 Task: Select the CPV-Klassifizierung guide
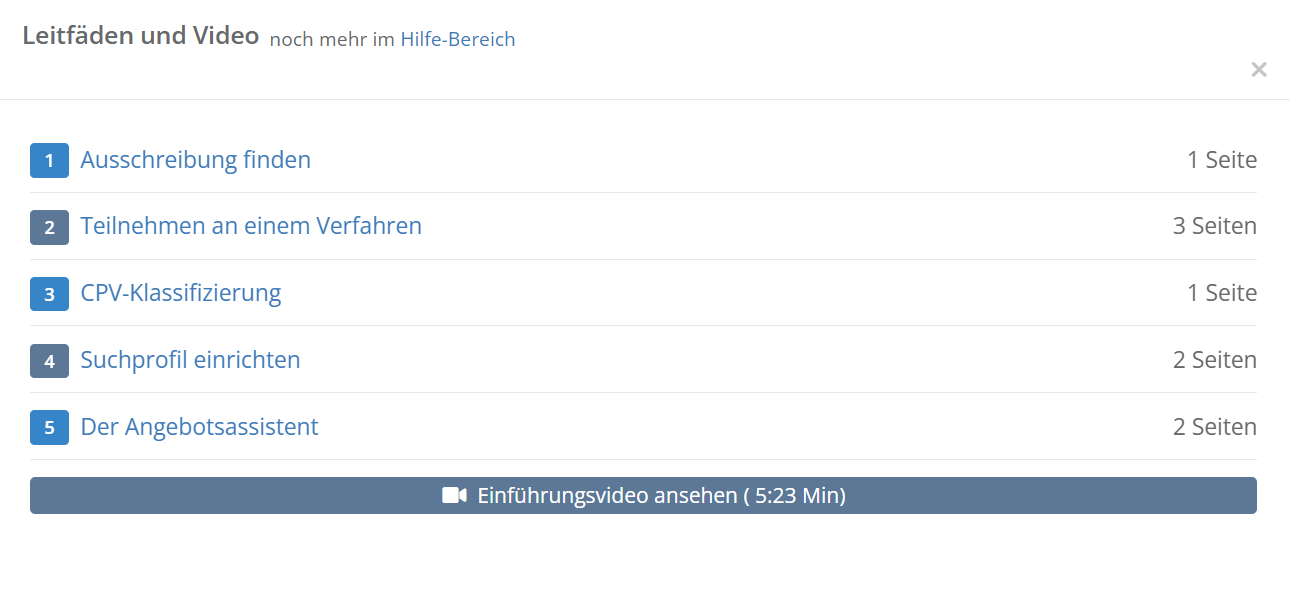181,293
